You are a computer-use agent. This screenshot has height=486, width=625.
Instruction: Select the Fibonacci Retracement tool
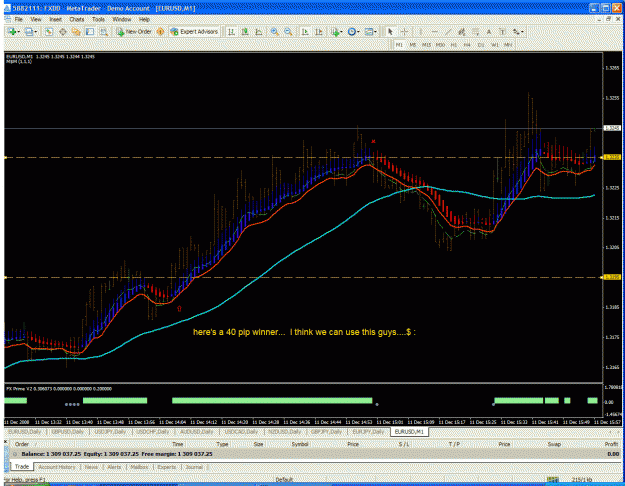pyautogui.click(x=476, y=32)
